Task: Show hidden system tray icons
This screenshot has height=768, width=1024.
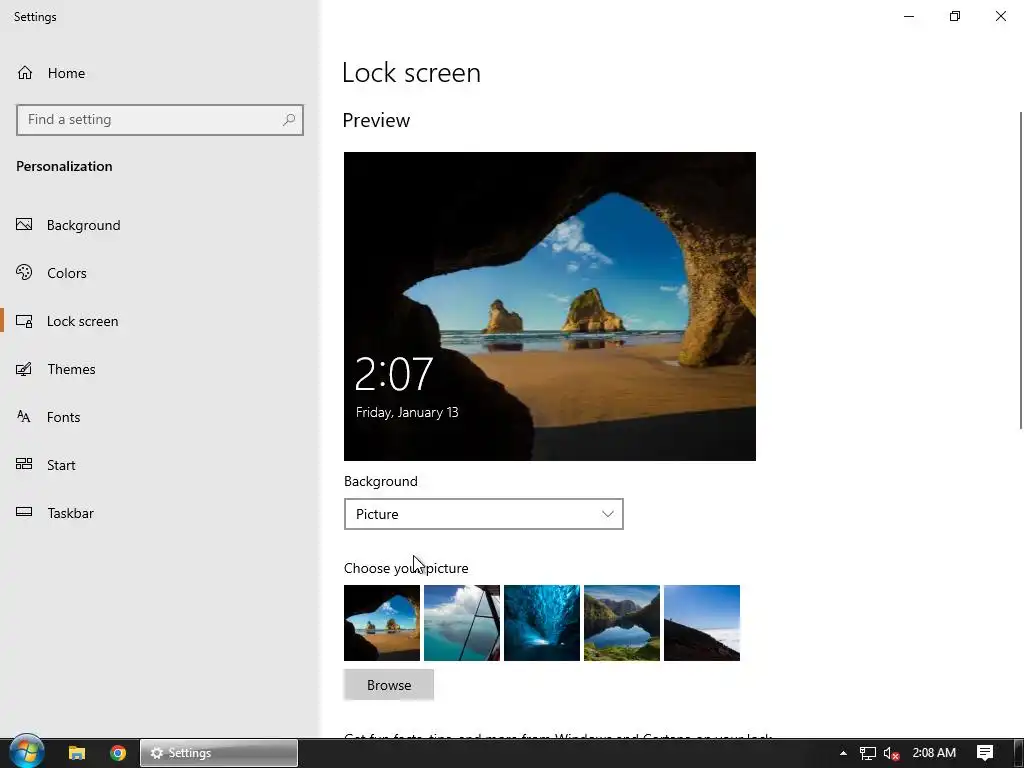Action: click(x=843, y=753)
